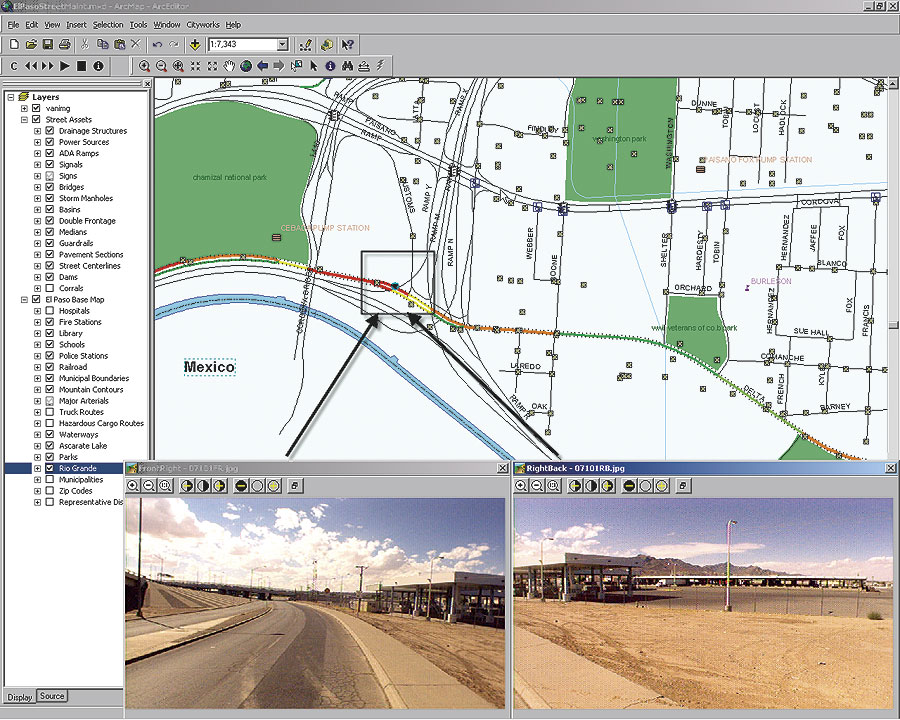Expand the Fire Stations layer
The height and width of the screenshot is (720, 900).
point(37,322)
